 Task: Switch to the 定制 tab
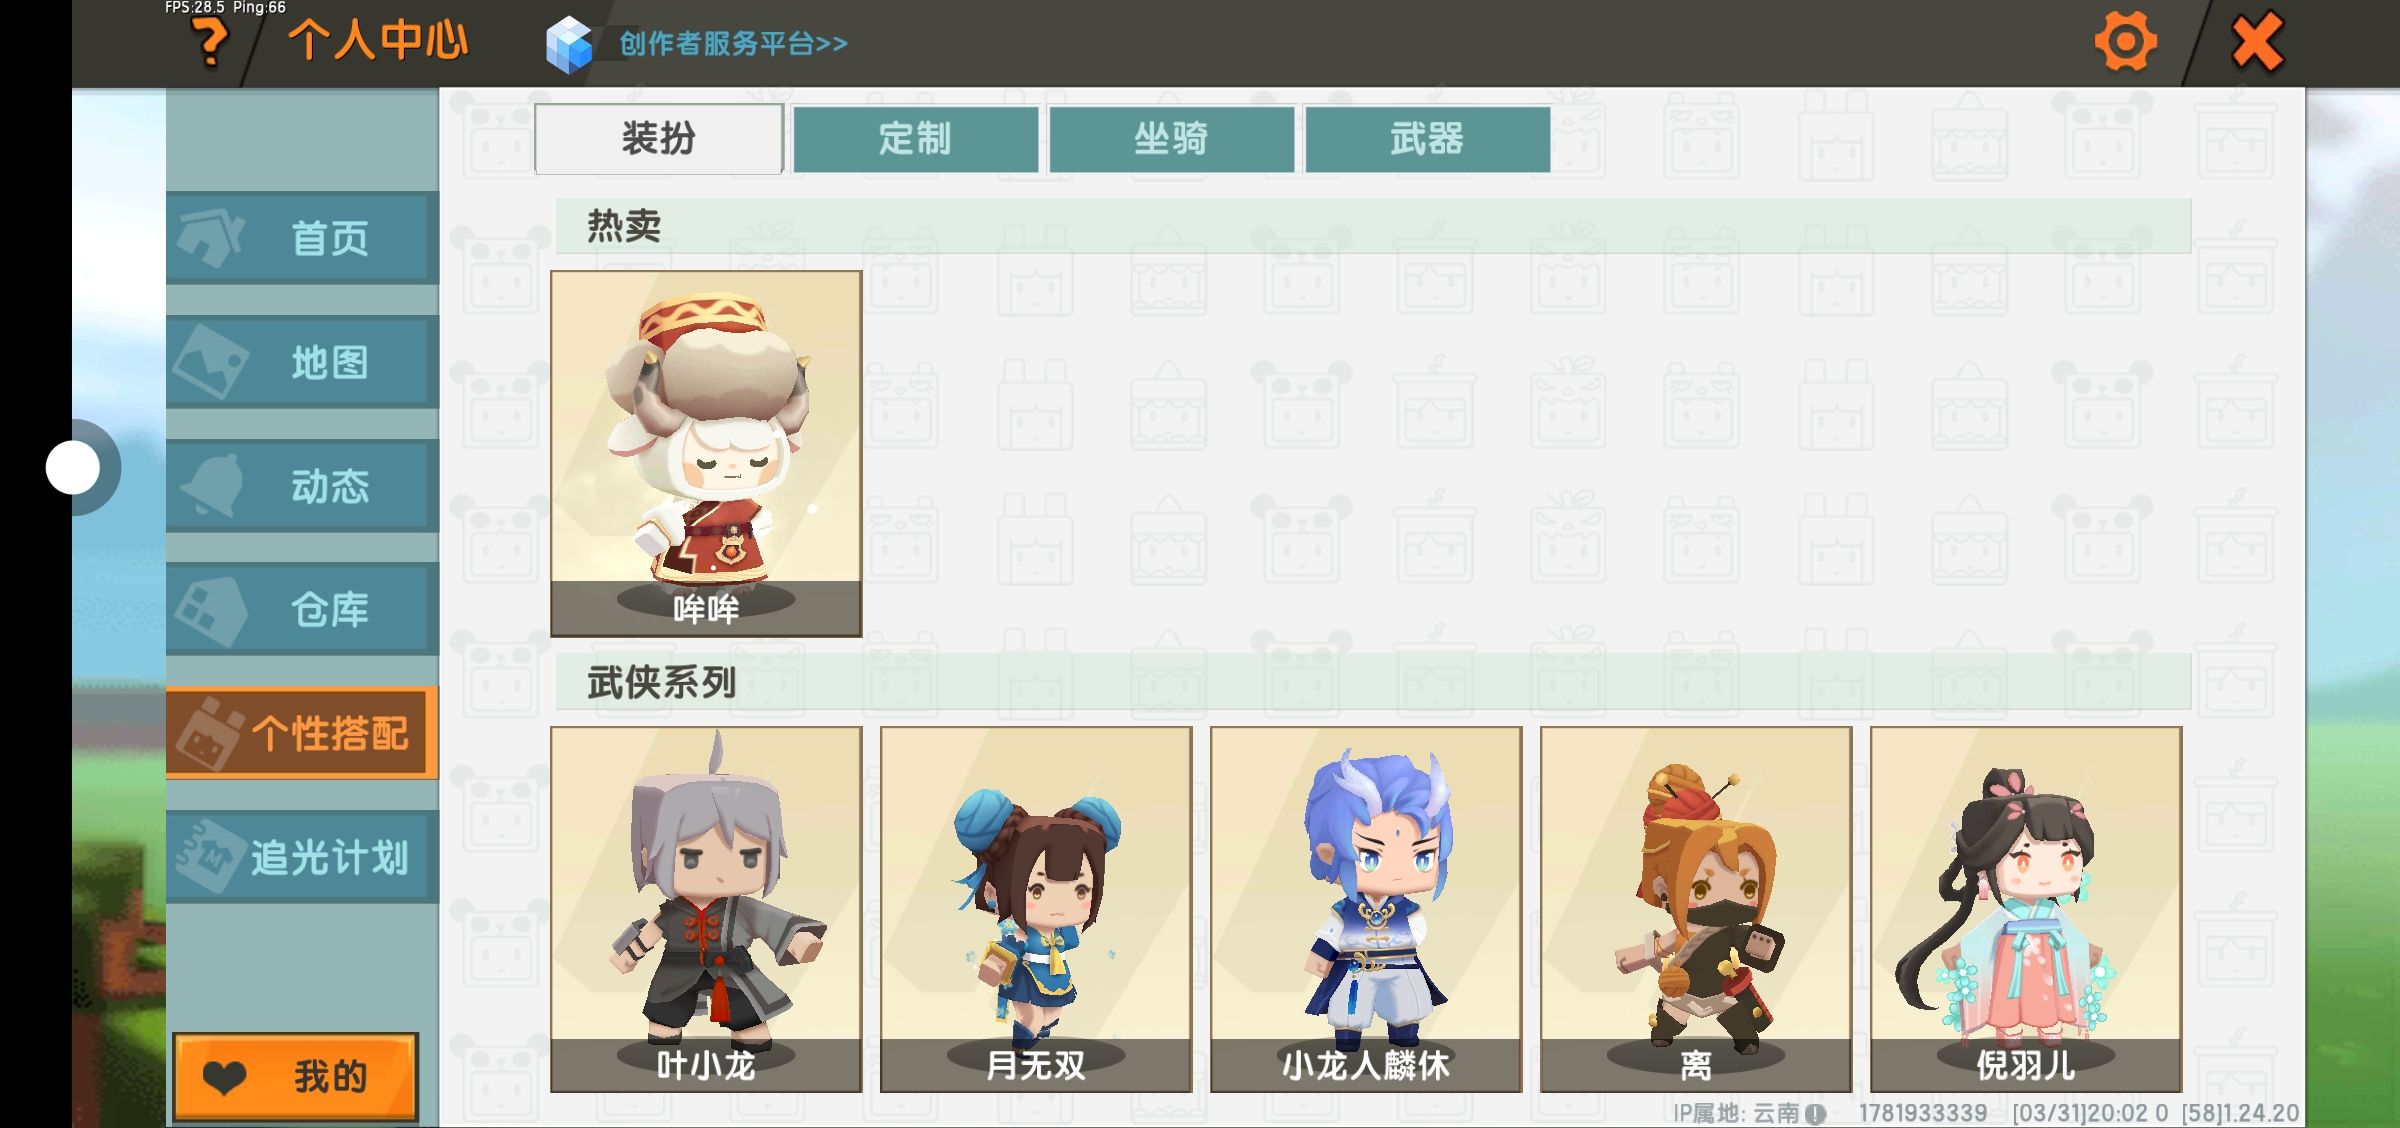(915, 139)
